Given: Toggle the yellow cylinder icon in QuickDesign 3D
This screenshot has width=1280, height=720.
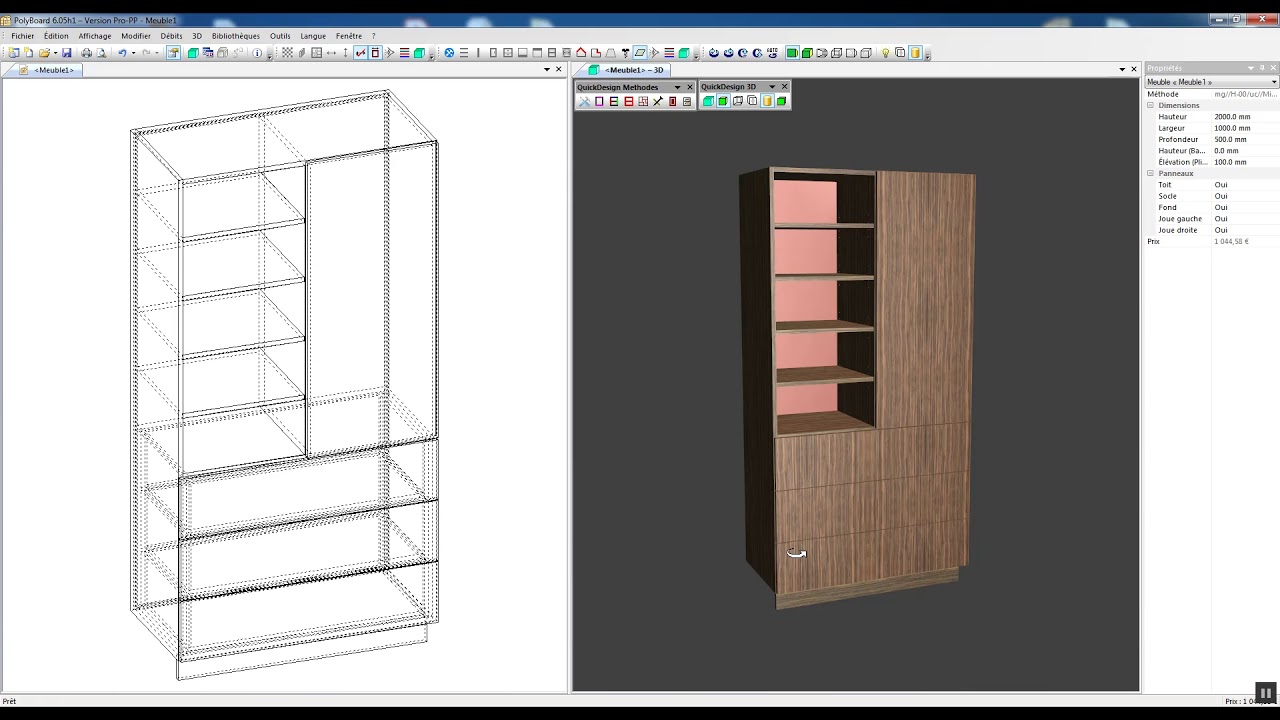Looking at the screenshot, I should tap(767, 101).
